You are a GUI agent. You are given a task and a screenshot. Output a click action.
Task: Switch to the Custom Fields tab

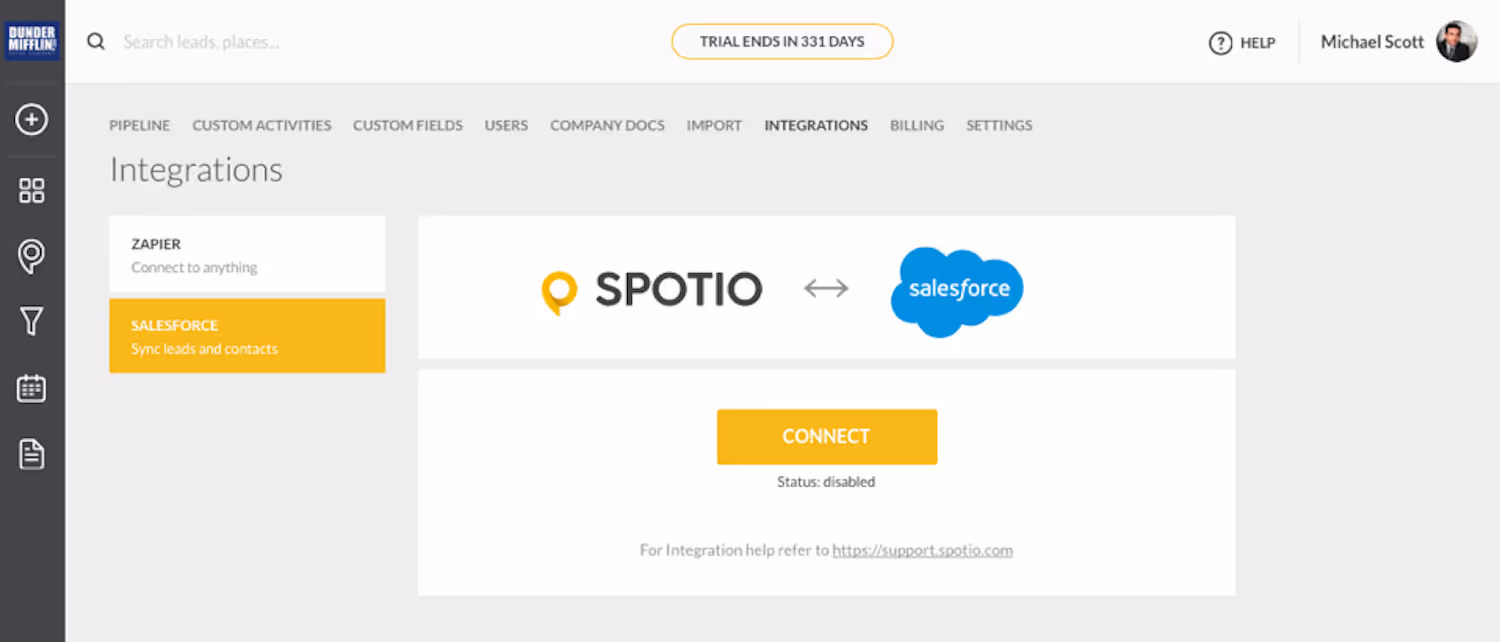pyautogui.click(x=408, y=125)
